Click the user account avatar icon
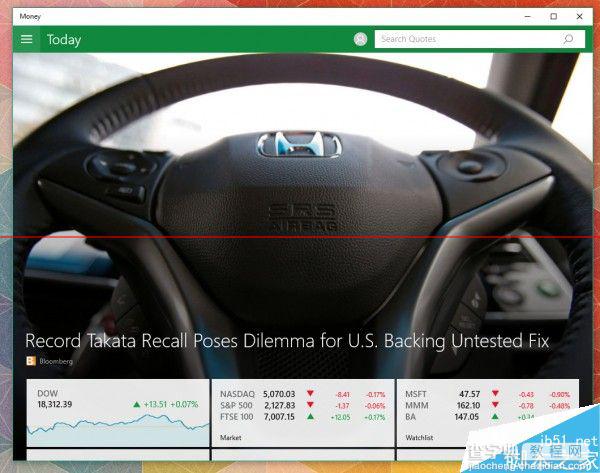 (x=360, y=39)
